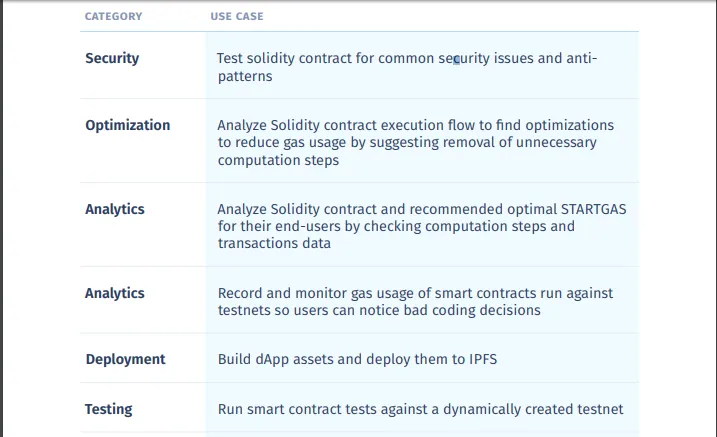Click the word 'patterns' in Security row
This screenshot has width=717, height=437.
(x=245, y=76)
